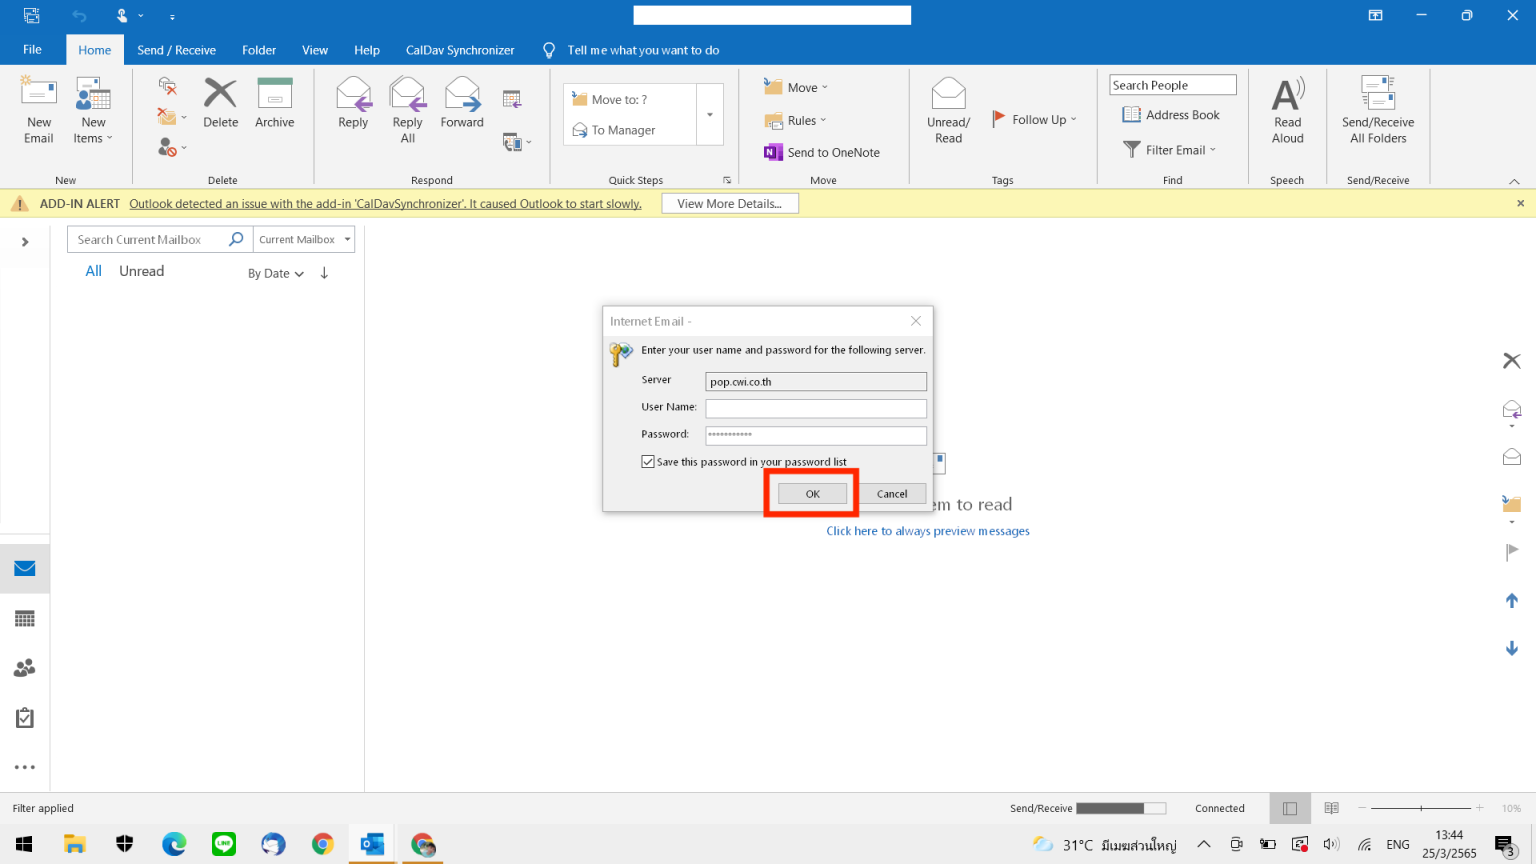Choose Reply All in the ribbon

coord(408,111)
